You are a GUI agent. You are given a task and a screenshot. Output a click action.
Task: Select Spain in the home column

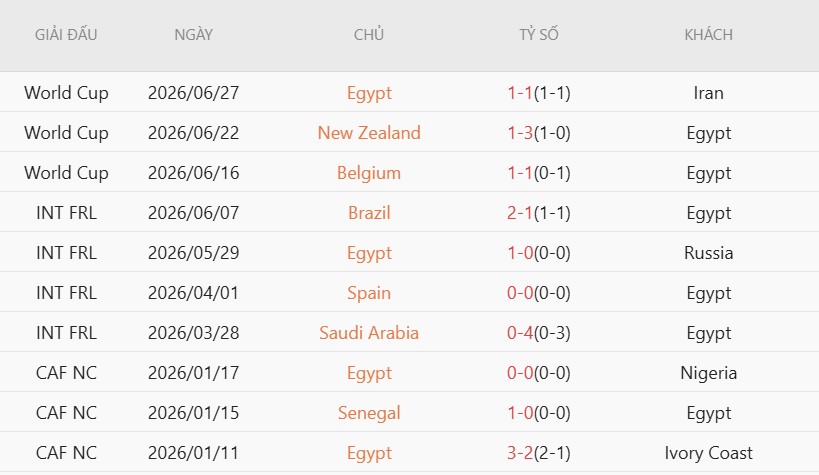coord(369,293)
